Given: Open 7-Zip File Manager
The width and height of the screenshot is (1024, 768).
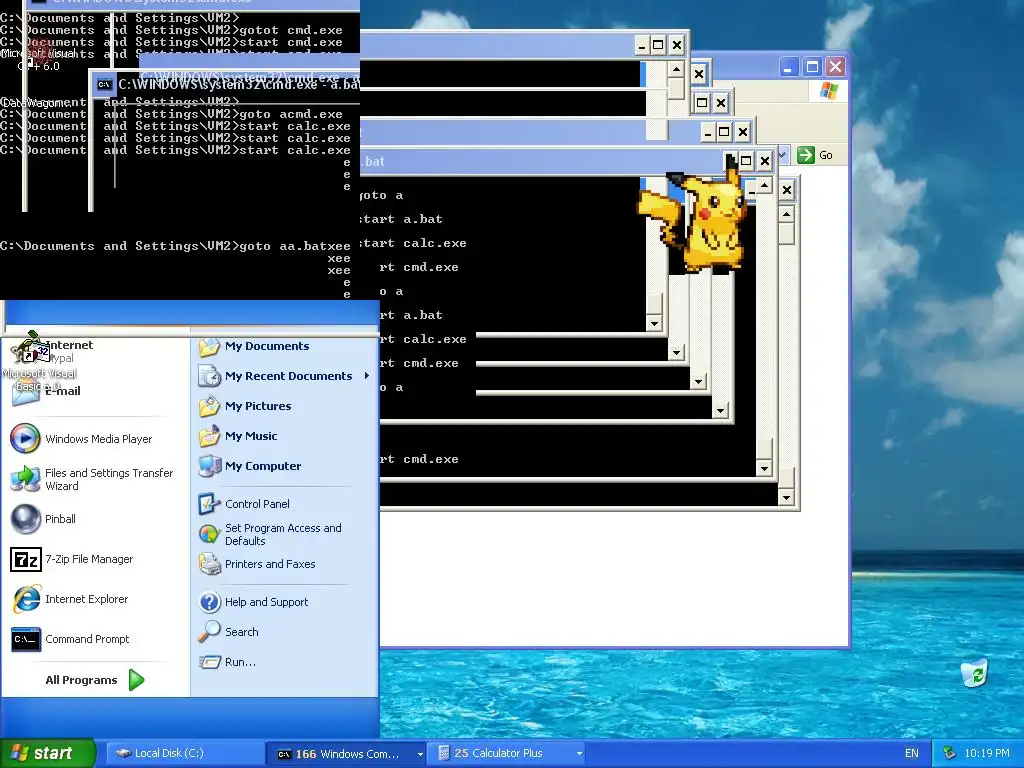Looking at the screenshot, I should [x=72, y=559].
